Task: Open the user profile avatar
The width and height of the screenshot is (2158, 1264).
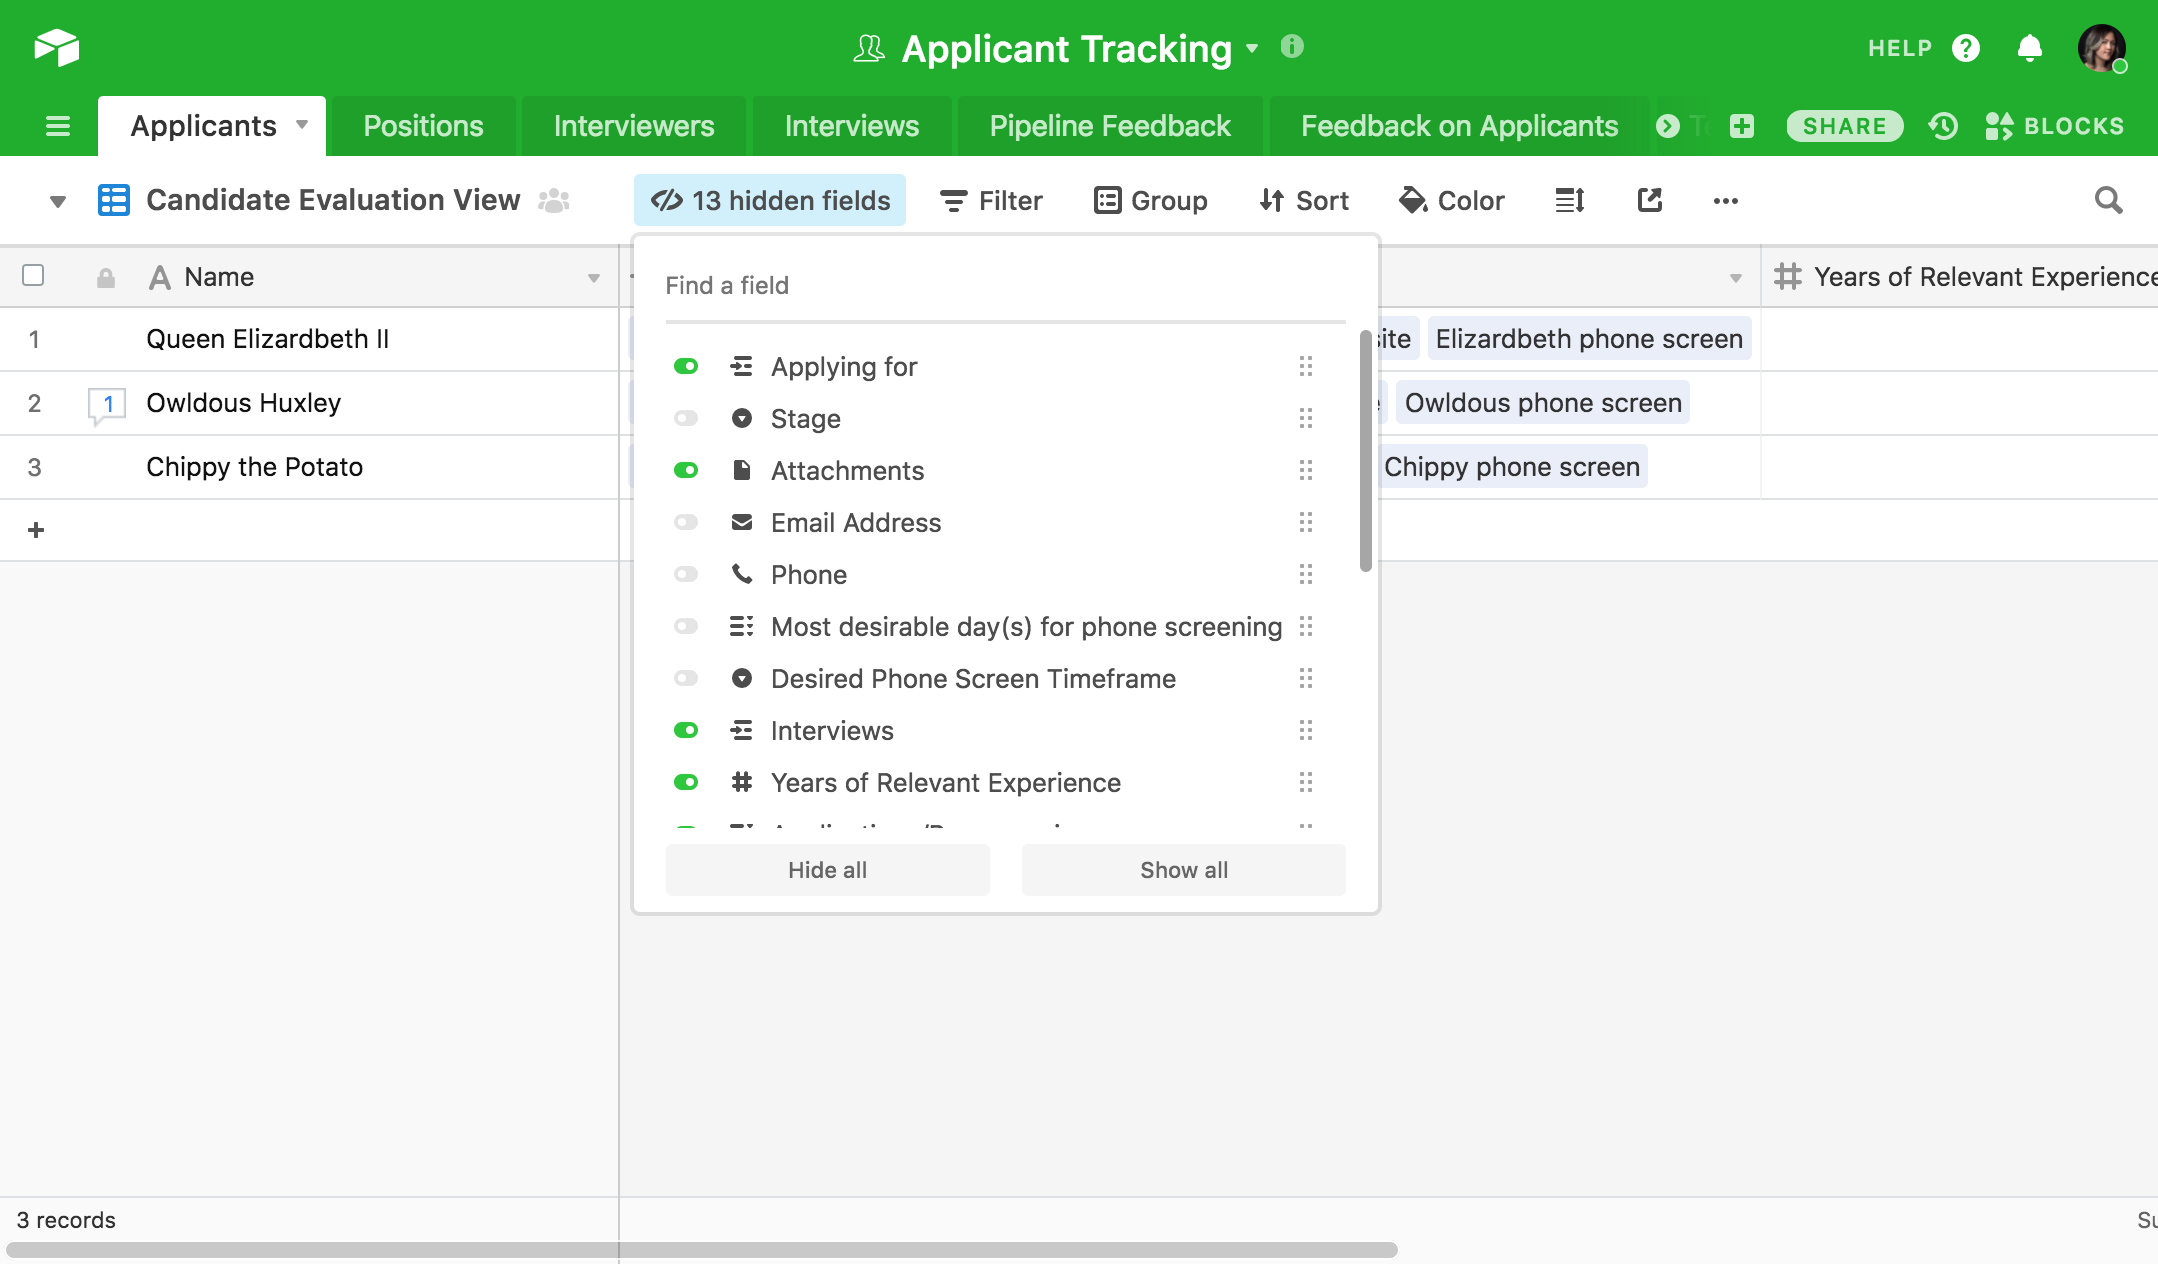Action: click(x=2102, y=48)
